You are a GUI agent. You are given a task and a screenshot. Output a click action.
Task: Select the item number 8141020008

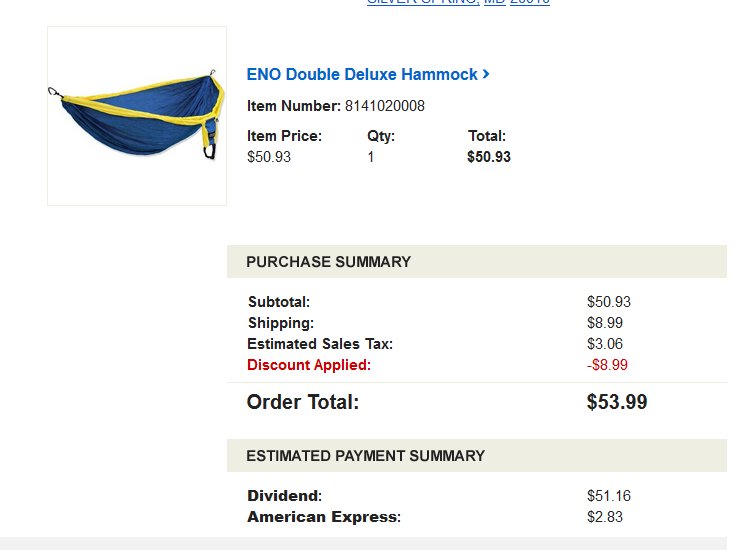click(385, 106)
